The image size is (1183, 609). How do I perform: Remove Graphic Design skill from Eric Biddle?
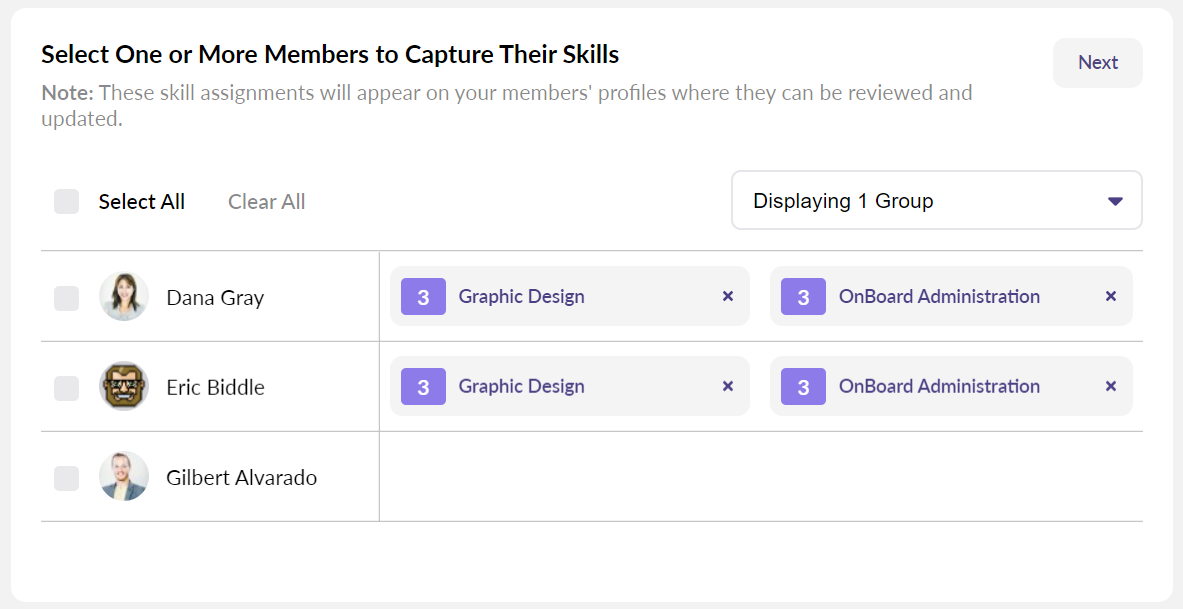(x=728, y=387)
